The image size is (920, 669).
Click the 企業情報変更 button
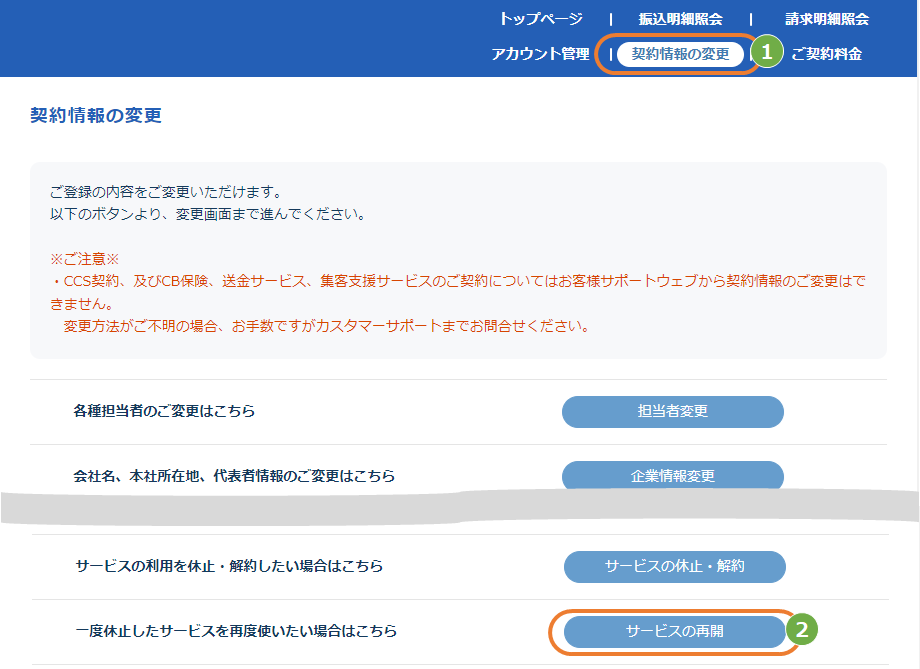[x=674, y=477]
